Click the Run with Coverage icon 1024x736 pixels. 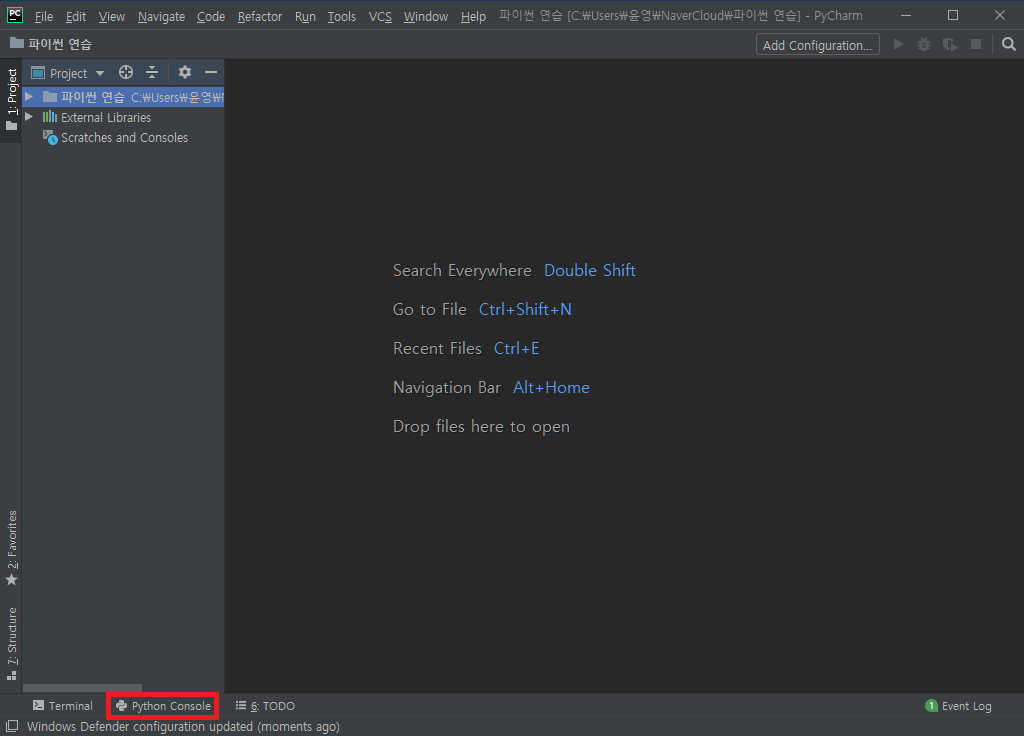[950, 44]
